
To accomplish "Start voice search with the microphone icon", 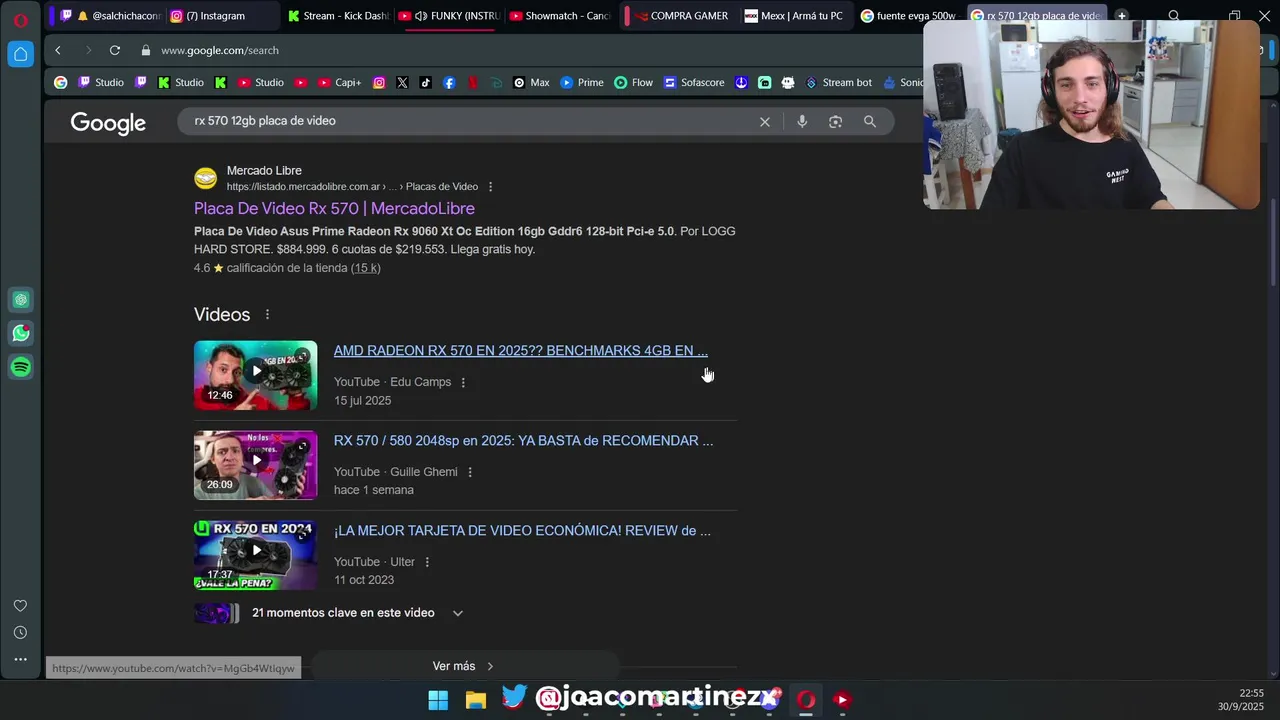I will 802,121.
